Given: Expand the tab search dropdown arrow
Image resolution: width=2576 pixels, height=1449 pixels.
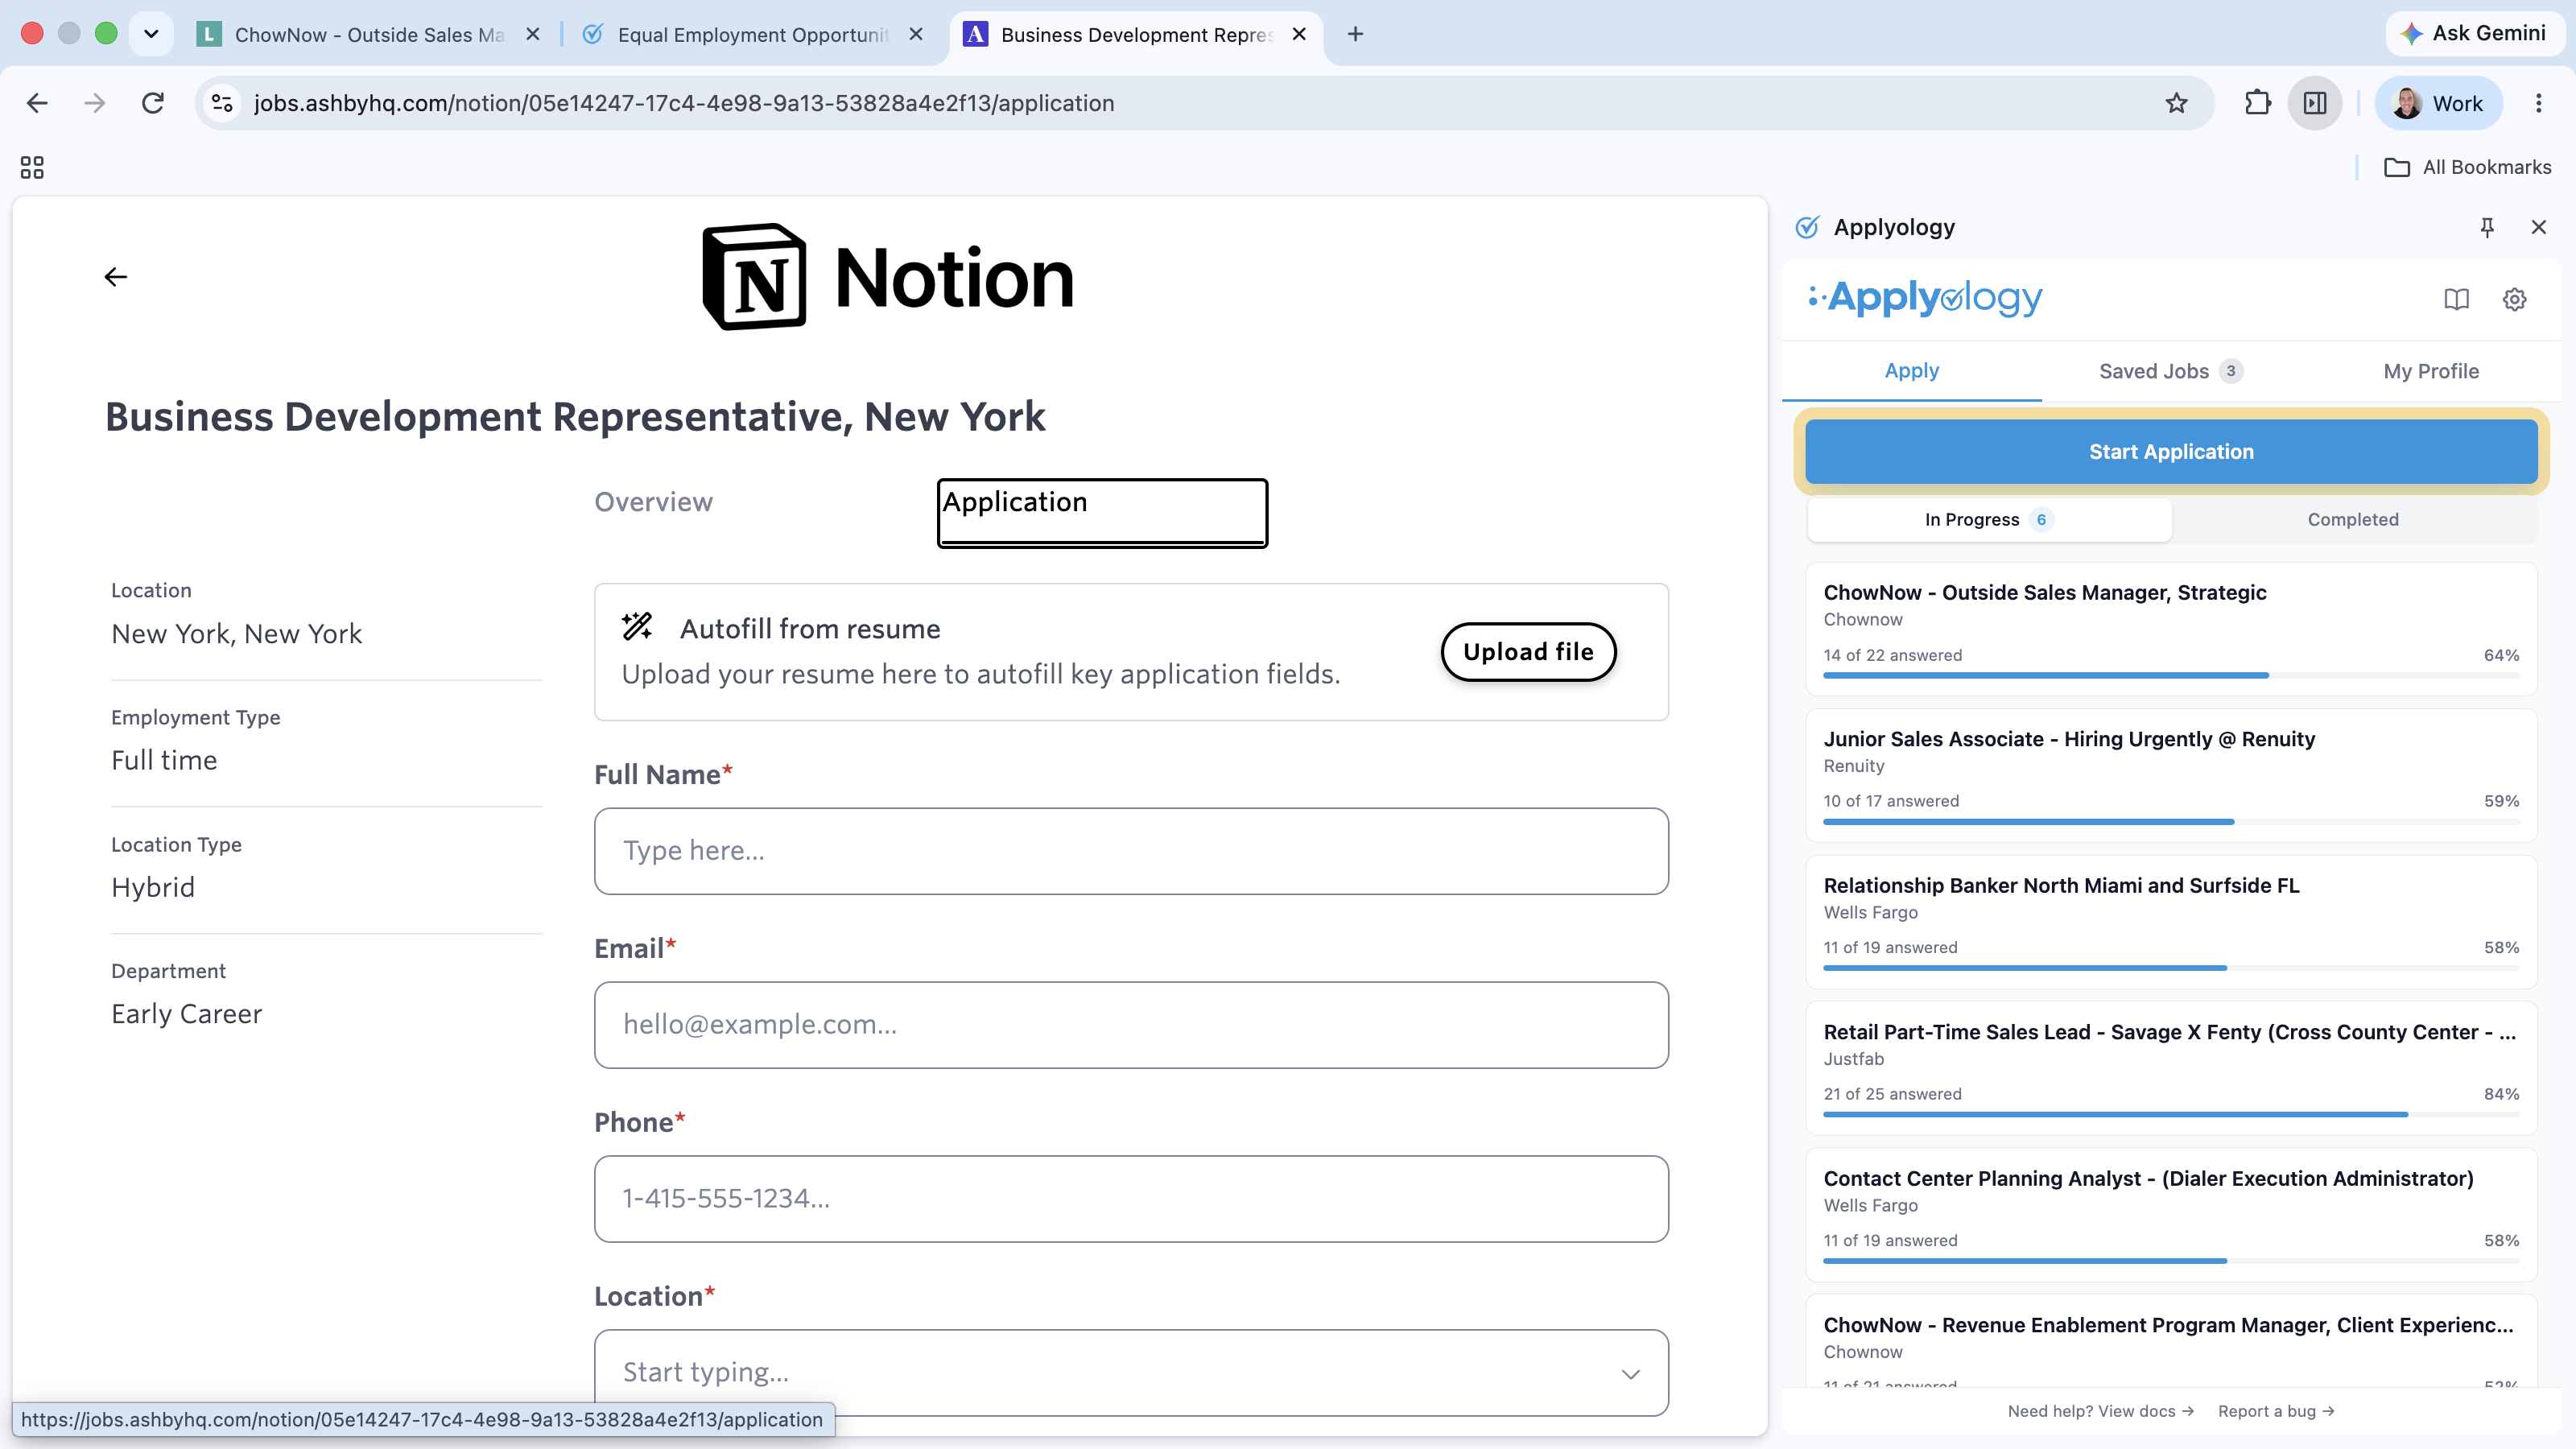Looking at the screenshot, I should point(151,34).
